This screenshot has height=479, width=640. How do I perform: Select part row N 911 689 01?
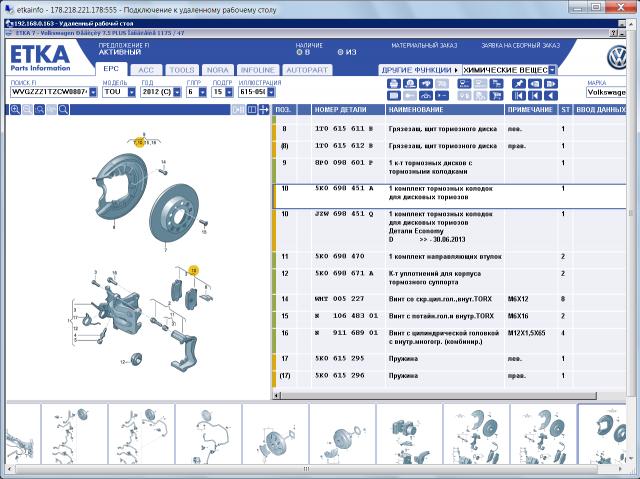(x=449, y=341)
